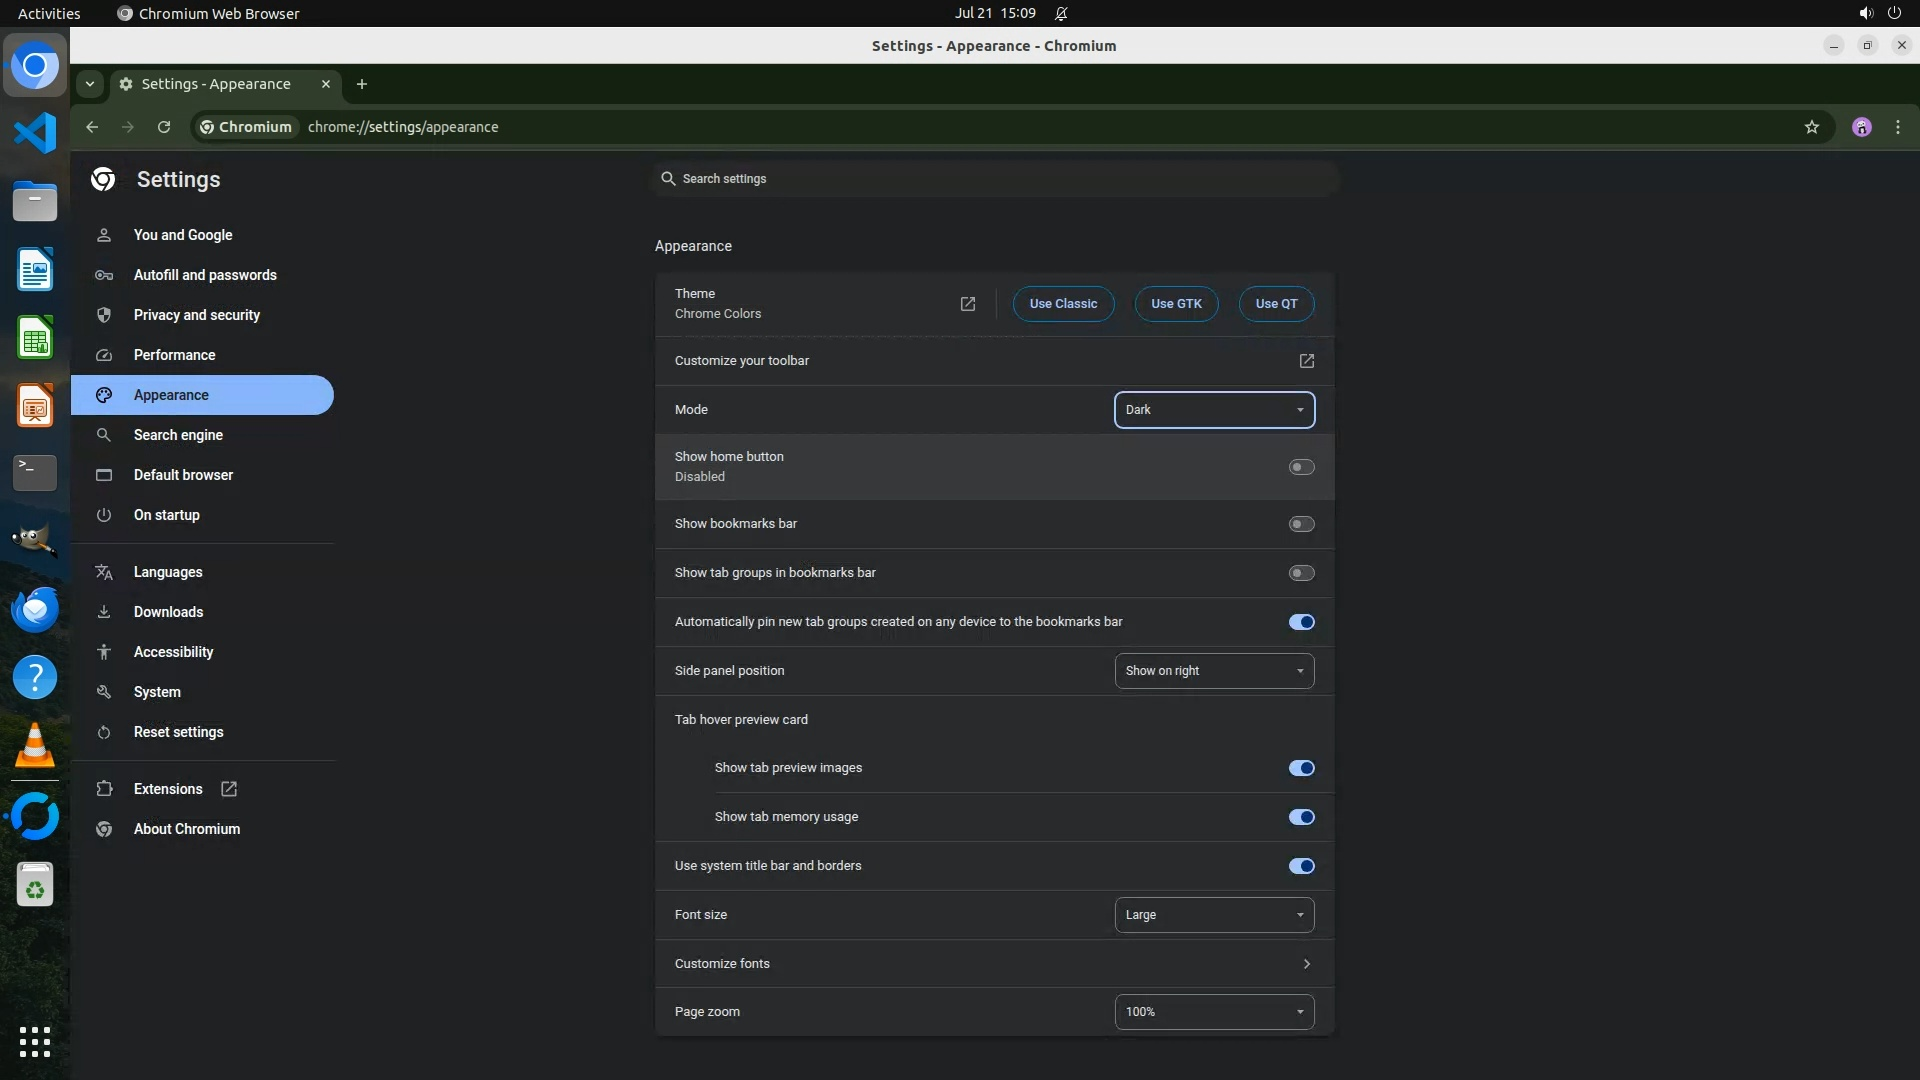Image resolution: width=1920 pixels, height=1080 pixels.
Task: Open theme external link icon
Action: pos(967,304)
